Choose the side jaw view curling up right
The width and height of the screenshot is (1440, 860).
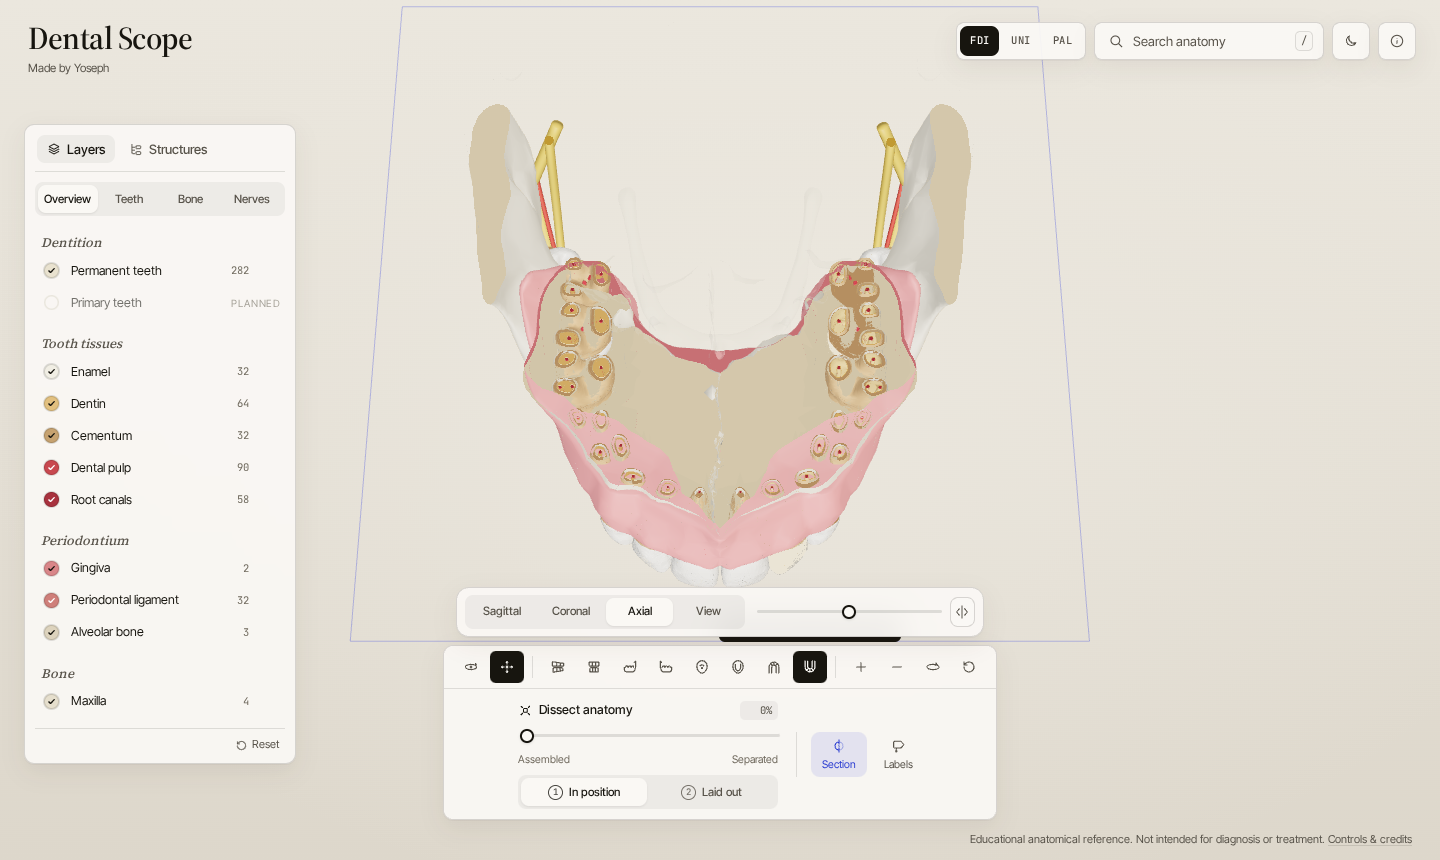tap(630, 667)
